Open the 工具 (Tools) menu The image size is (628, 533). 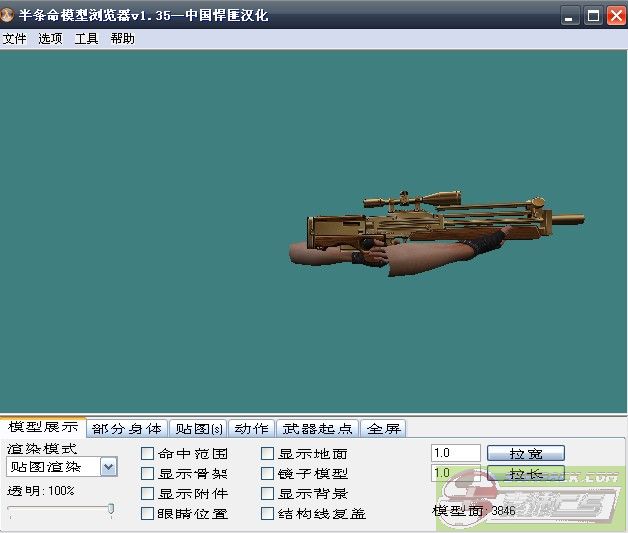(87, 39)
